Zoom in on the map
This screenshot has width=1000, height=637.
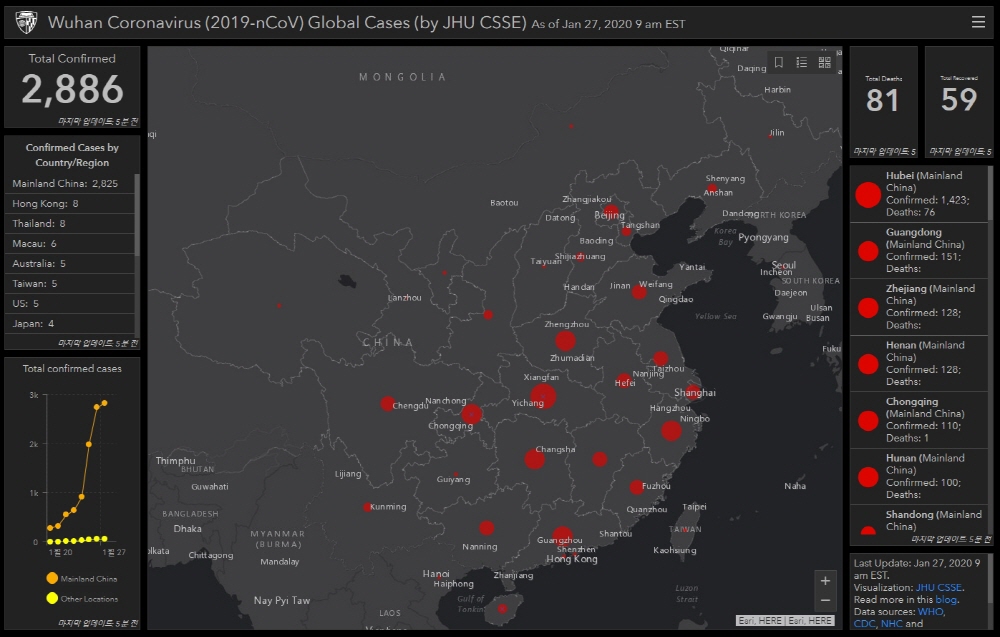pyautogui.click(x=825, y=581)
